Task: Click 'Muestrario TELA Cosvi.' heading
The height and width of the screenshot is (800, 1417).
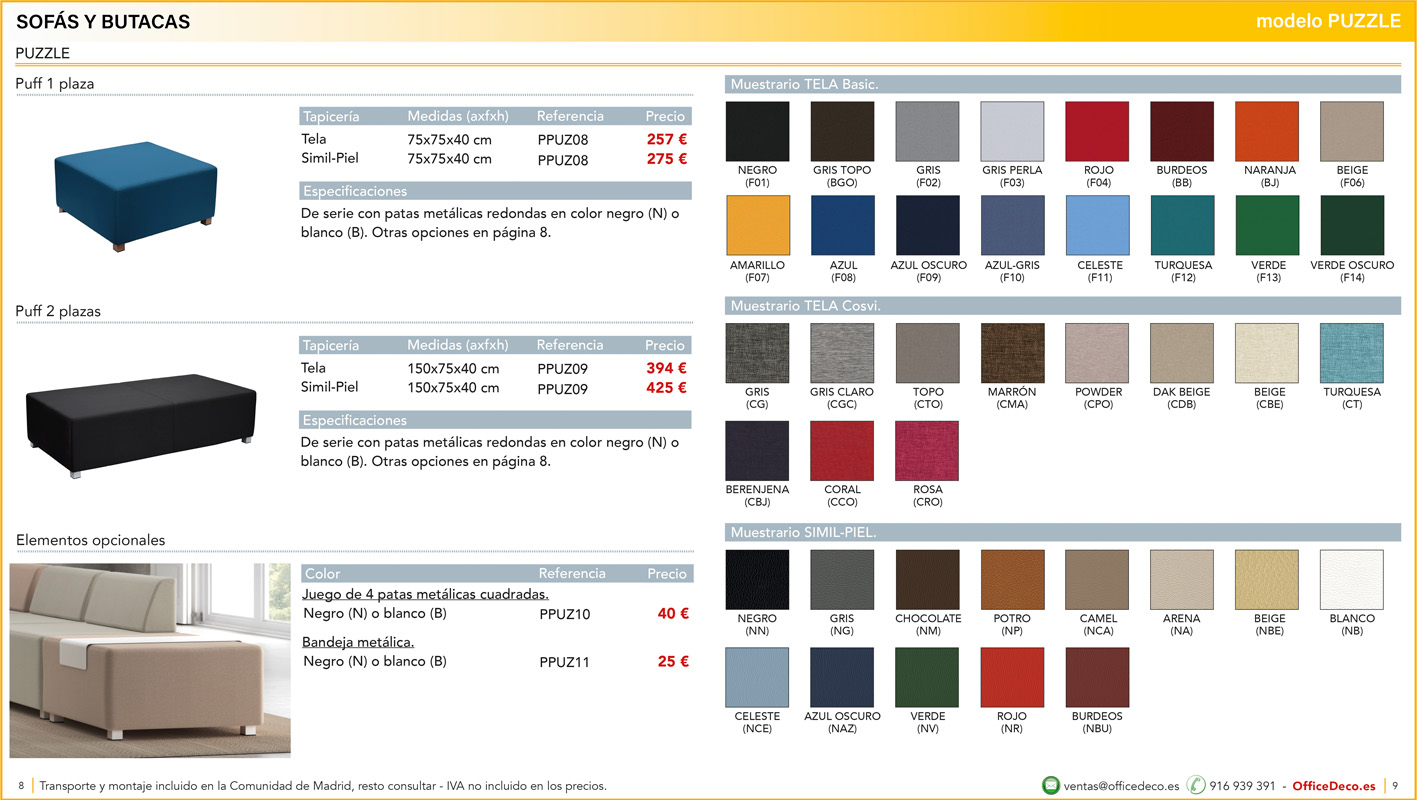Action: click(x=805, y=305)
